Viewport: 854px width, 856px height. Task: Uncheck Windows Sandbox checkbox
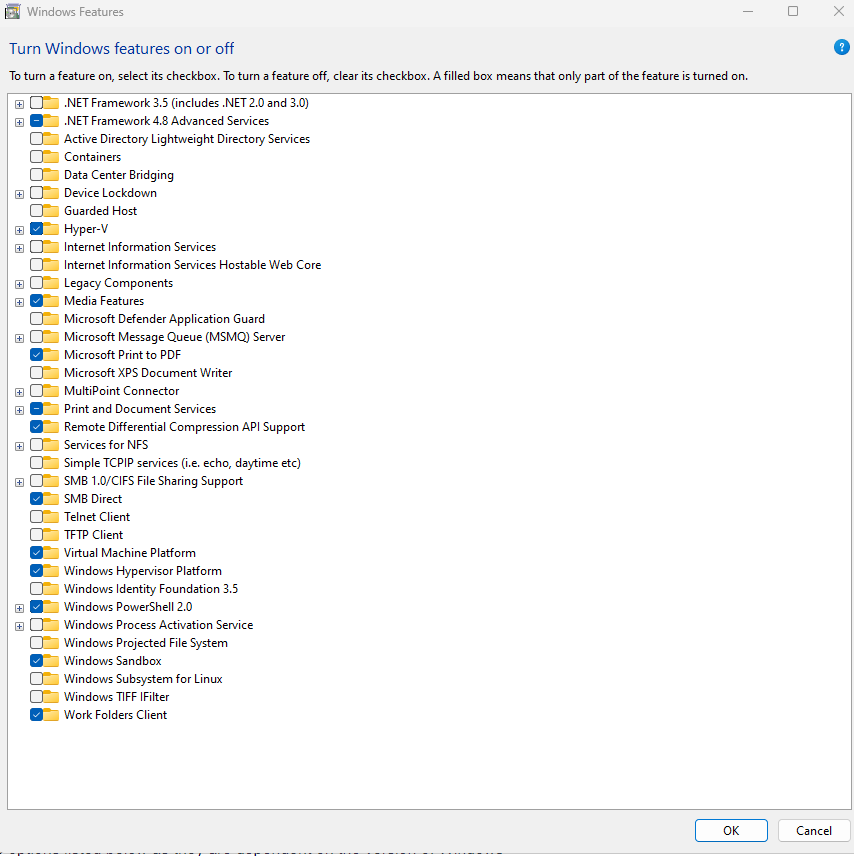(37, 661)
